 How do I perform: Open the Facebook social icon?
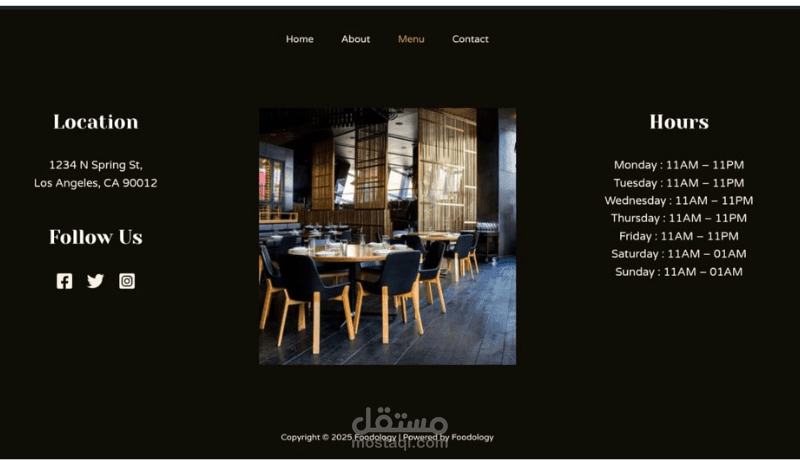click(x=64, y=281)
